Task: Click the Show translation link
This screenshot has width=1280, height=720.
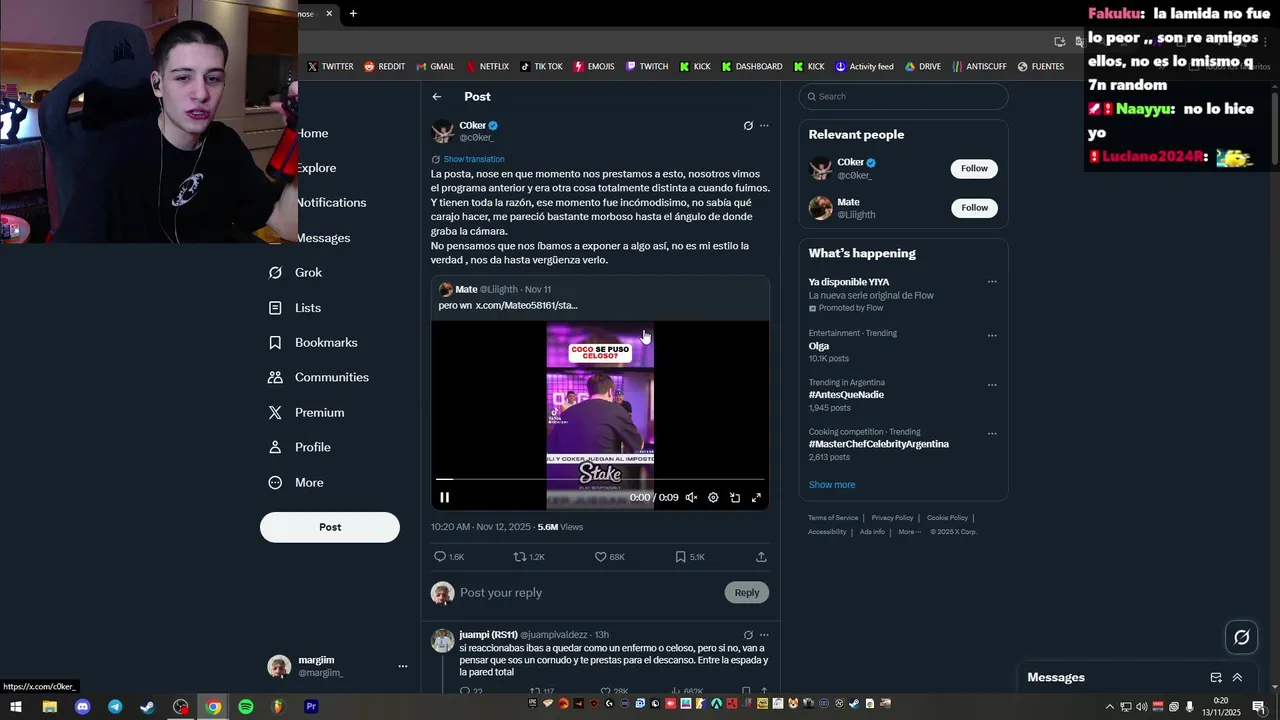Action: click(474, 159)
